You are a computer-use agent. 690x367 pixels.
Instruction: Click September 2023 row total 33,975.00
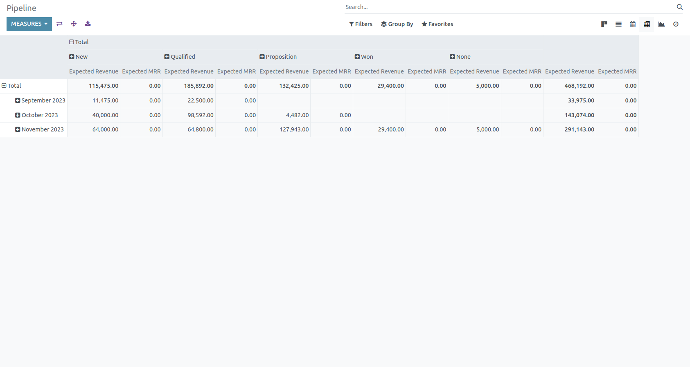[569, 100]
